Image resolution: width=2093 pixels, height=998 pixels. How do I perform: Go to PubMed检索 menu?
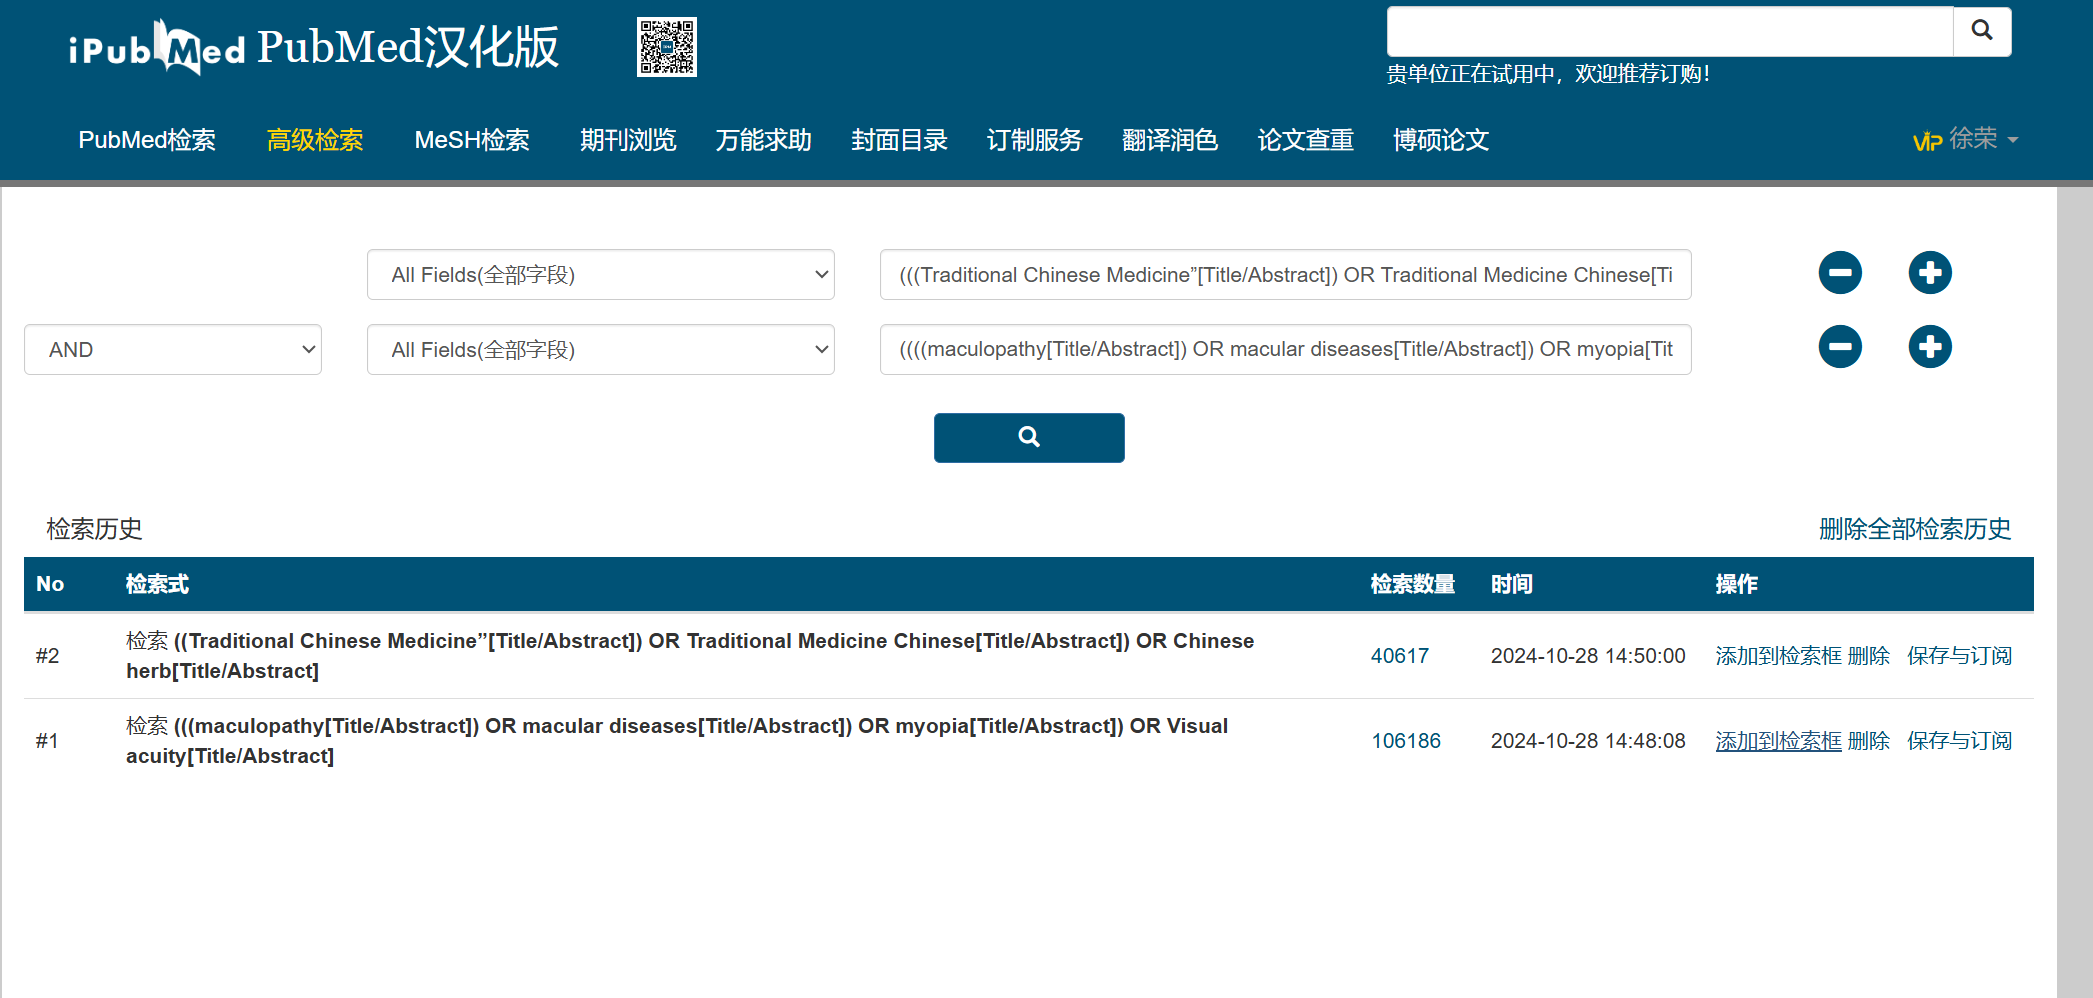(x=147, y=140)
